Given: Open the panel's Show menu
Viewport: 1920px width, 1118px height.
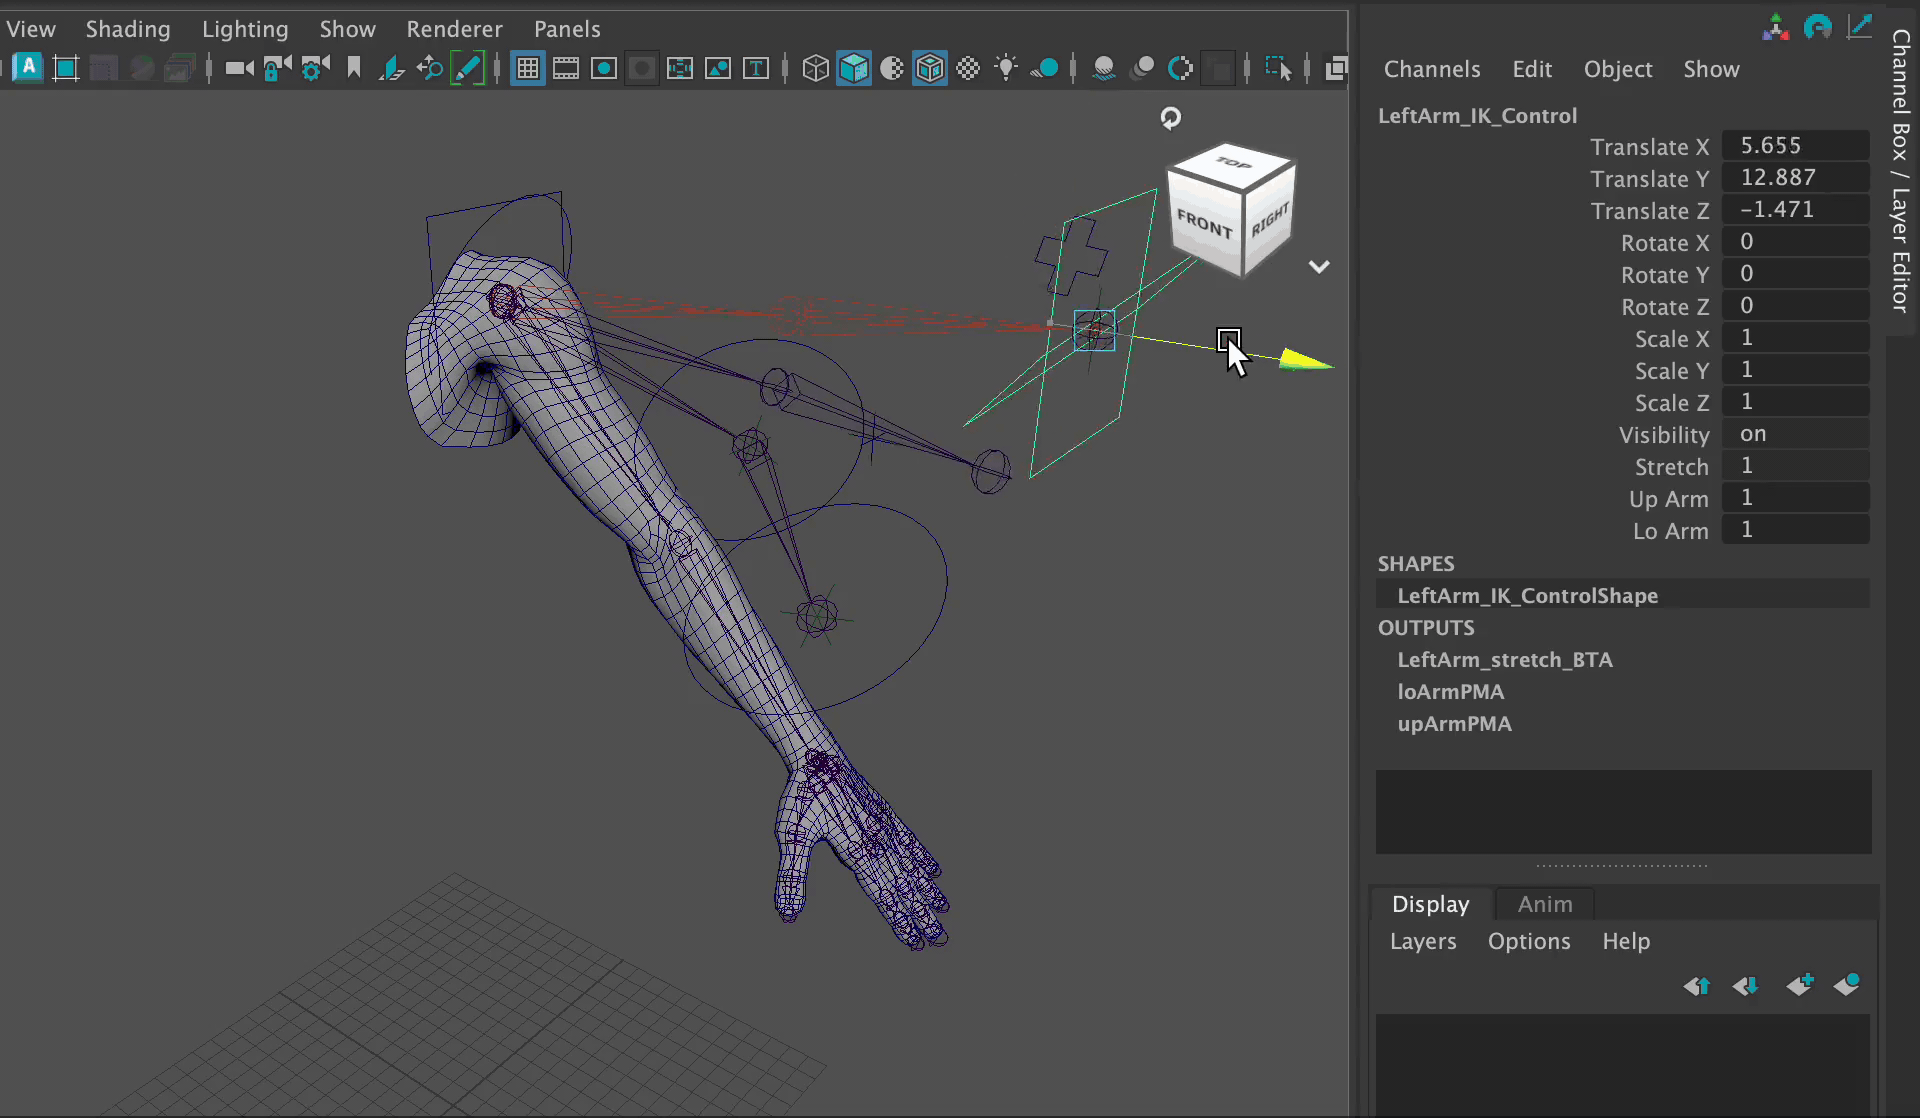Looking at the screenshot, I should (x=347, y=29).
